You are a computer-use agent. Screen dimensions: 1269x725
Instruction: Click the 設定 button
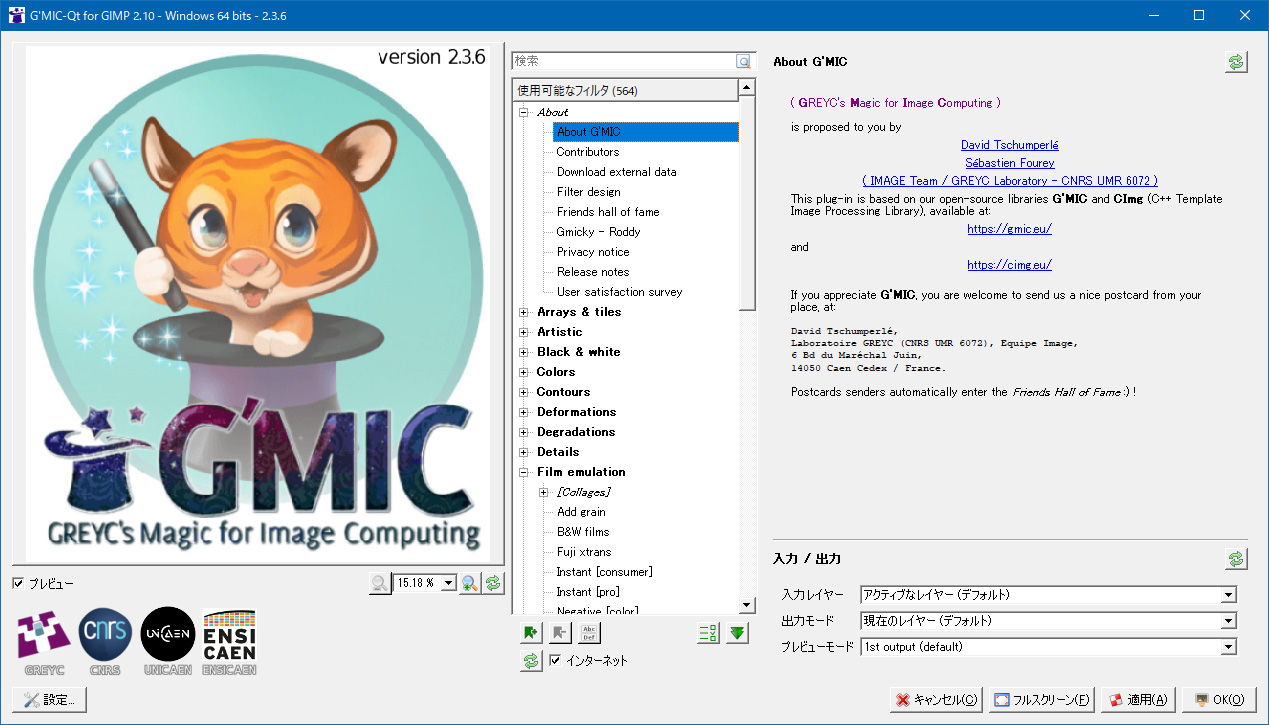(50, 699)
